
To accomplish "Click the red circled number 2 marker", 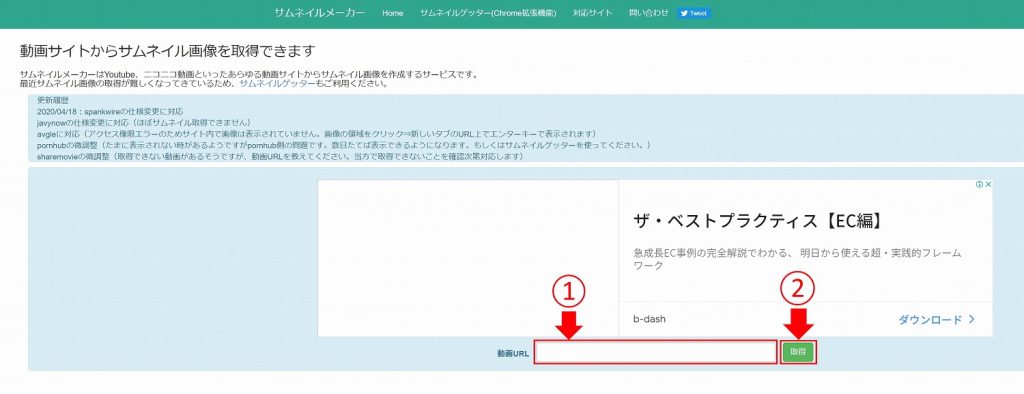I will (798, 290).
